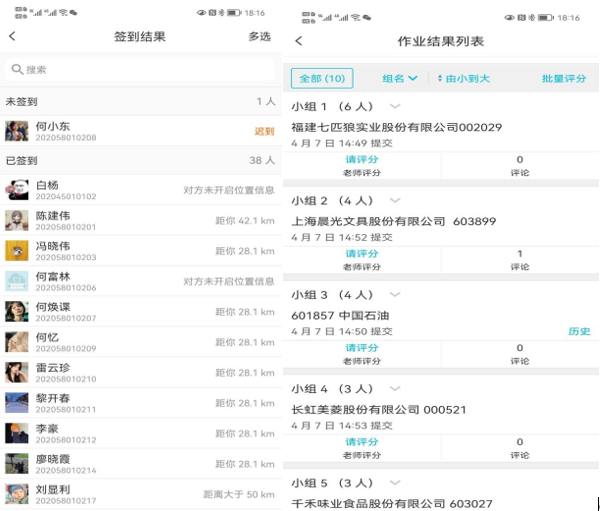Viewport: 600px width, 511px height.
Task: Select student name 白杨
Action: 47,185
